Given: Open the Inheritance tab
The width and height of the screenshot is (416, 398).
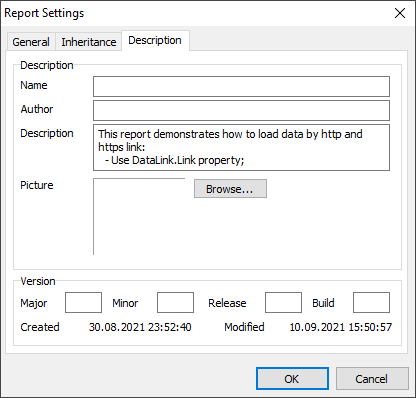Looking at the screenshot, I should 89,42.
